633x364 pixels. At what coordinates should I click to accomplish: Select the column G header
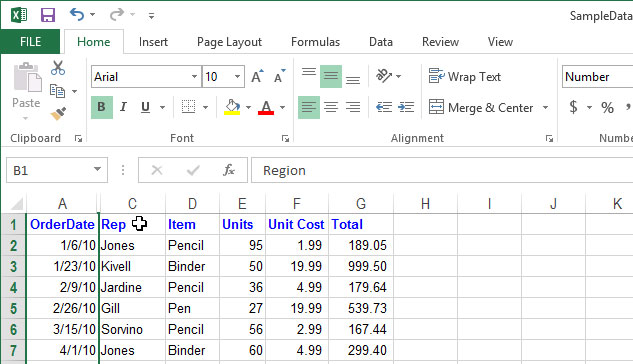[361, 204]
